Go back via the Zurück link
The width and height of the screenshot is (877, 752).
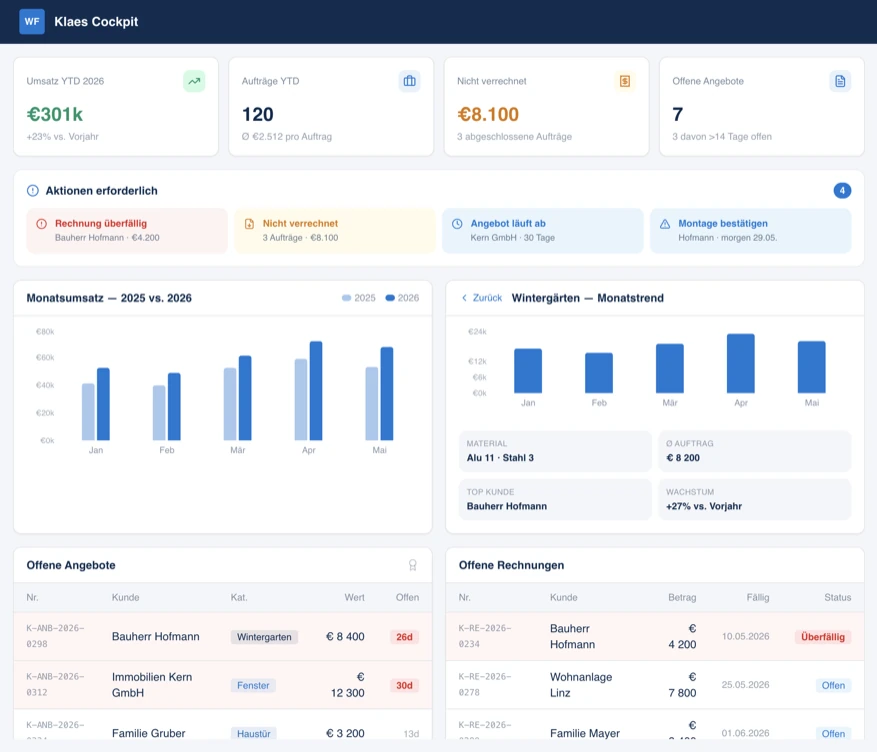click(487, 298)
